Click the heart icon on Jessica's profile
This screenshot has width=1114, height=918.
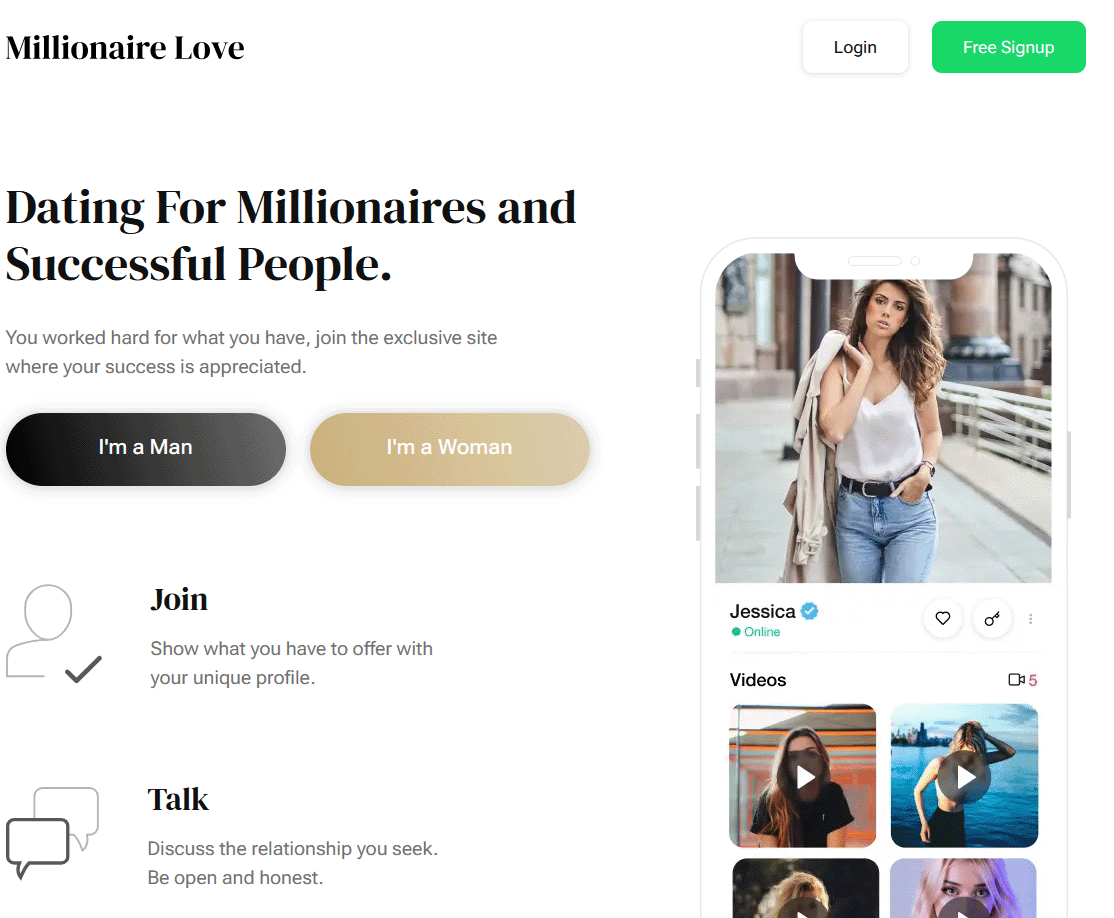[942, 618]
